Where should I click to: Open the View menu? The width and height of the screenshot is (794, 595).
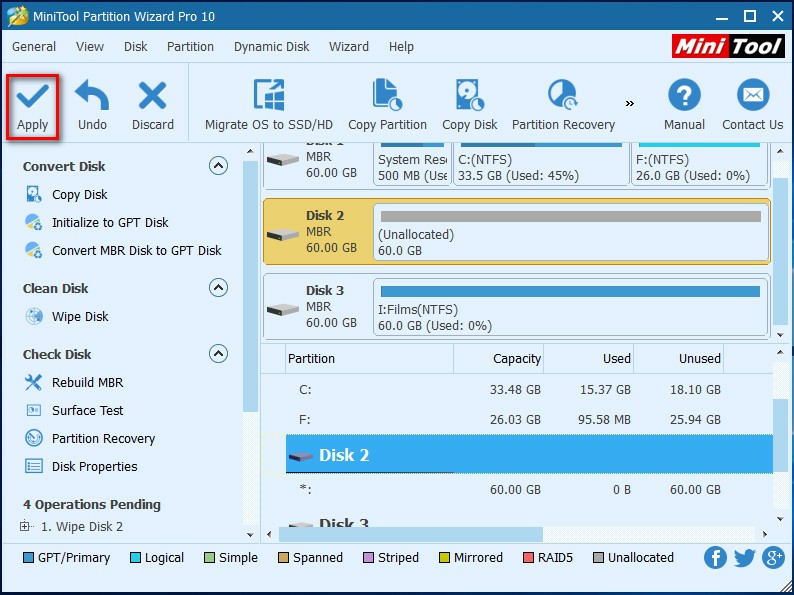coord(90,47)
